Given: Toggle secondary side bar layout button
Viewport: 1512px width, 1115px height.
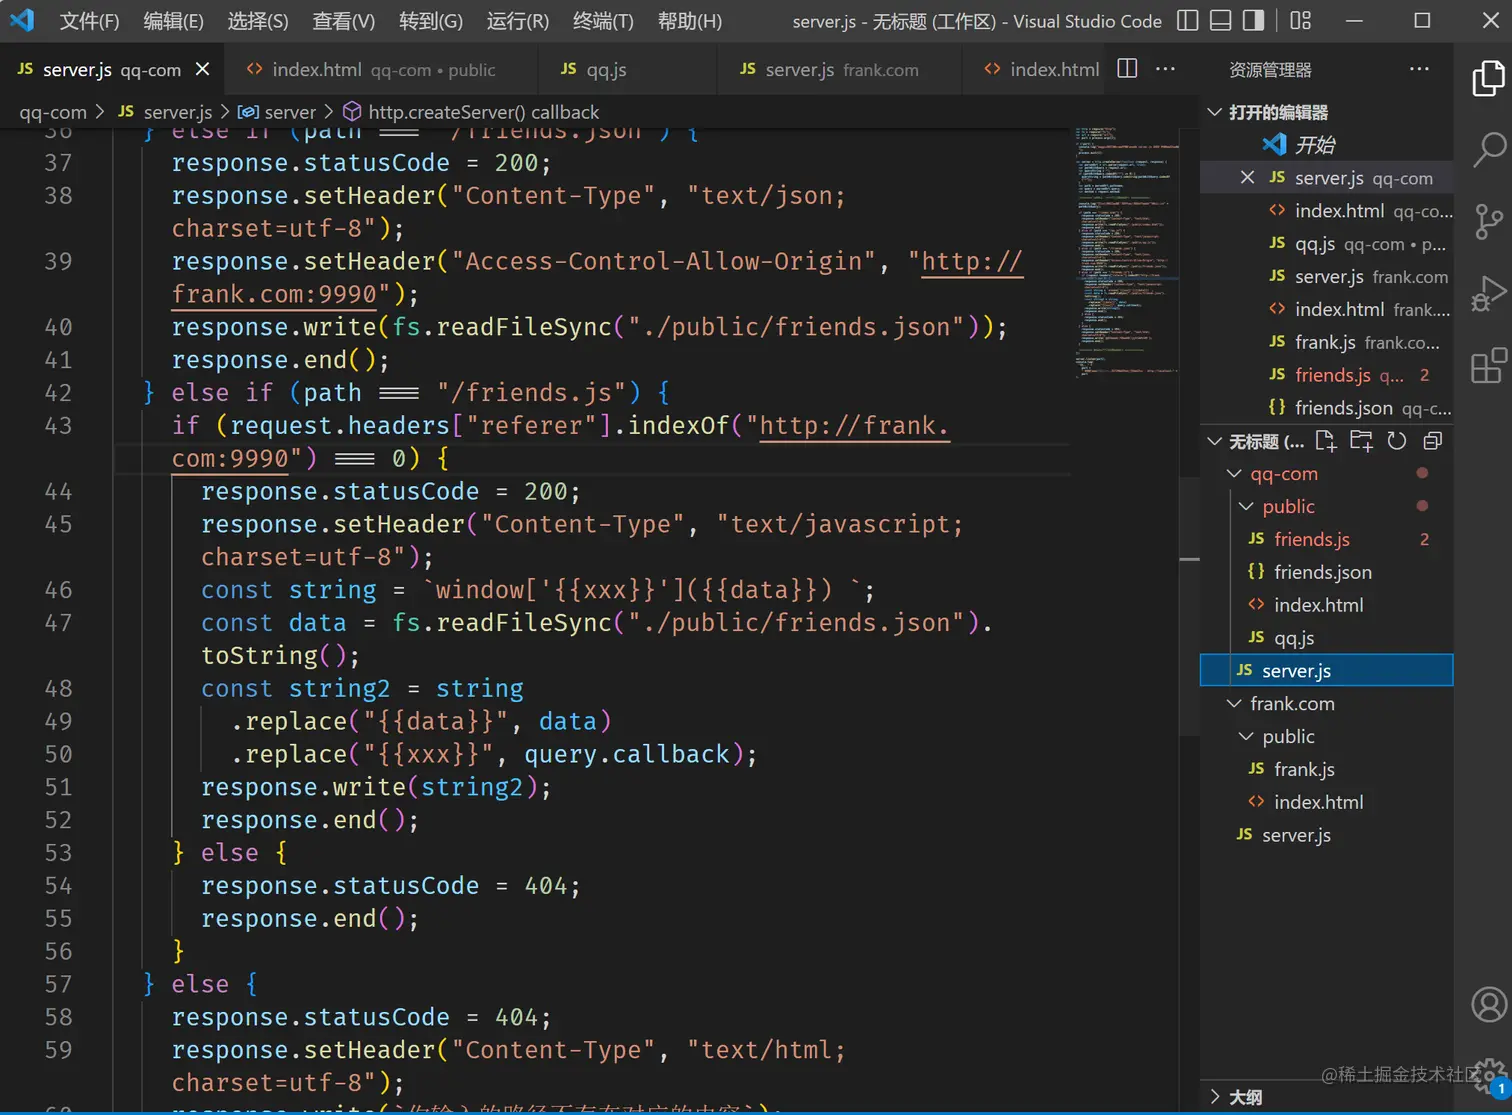Looking at the screenshot, I should (1253, 21).
